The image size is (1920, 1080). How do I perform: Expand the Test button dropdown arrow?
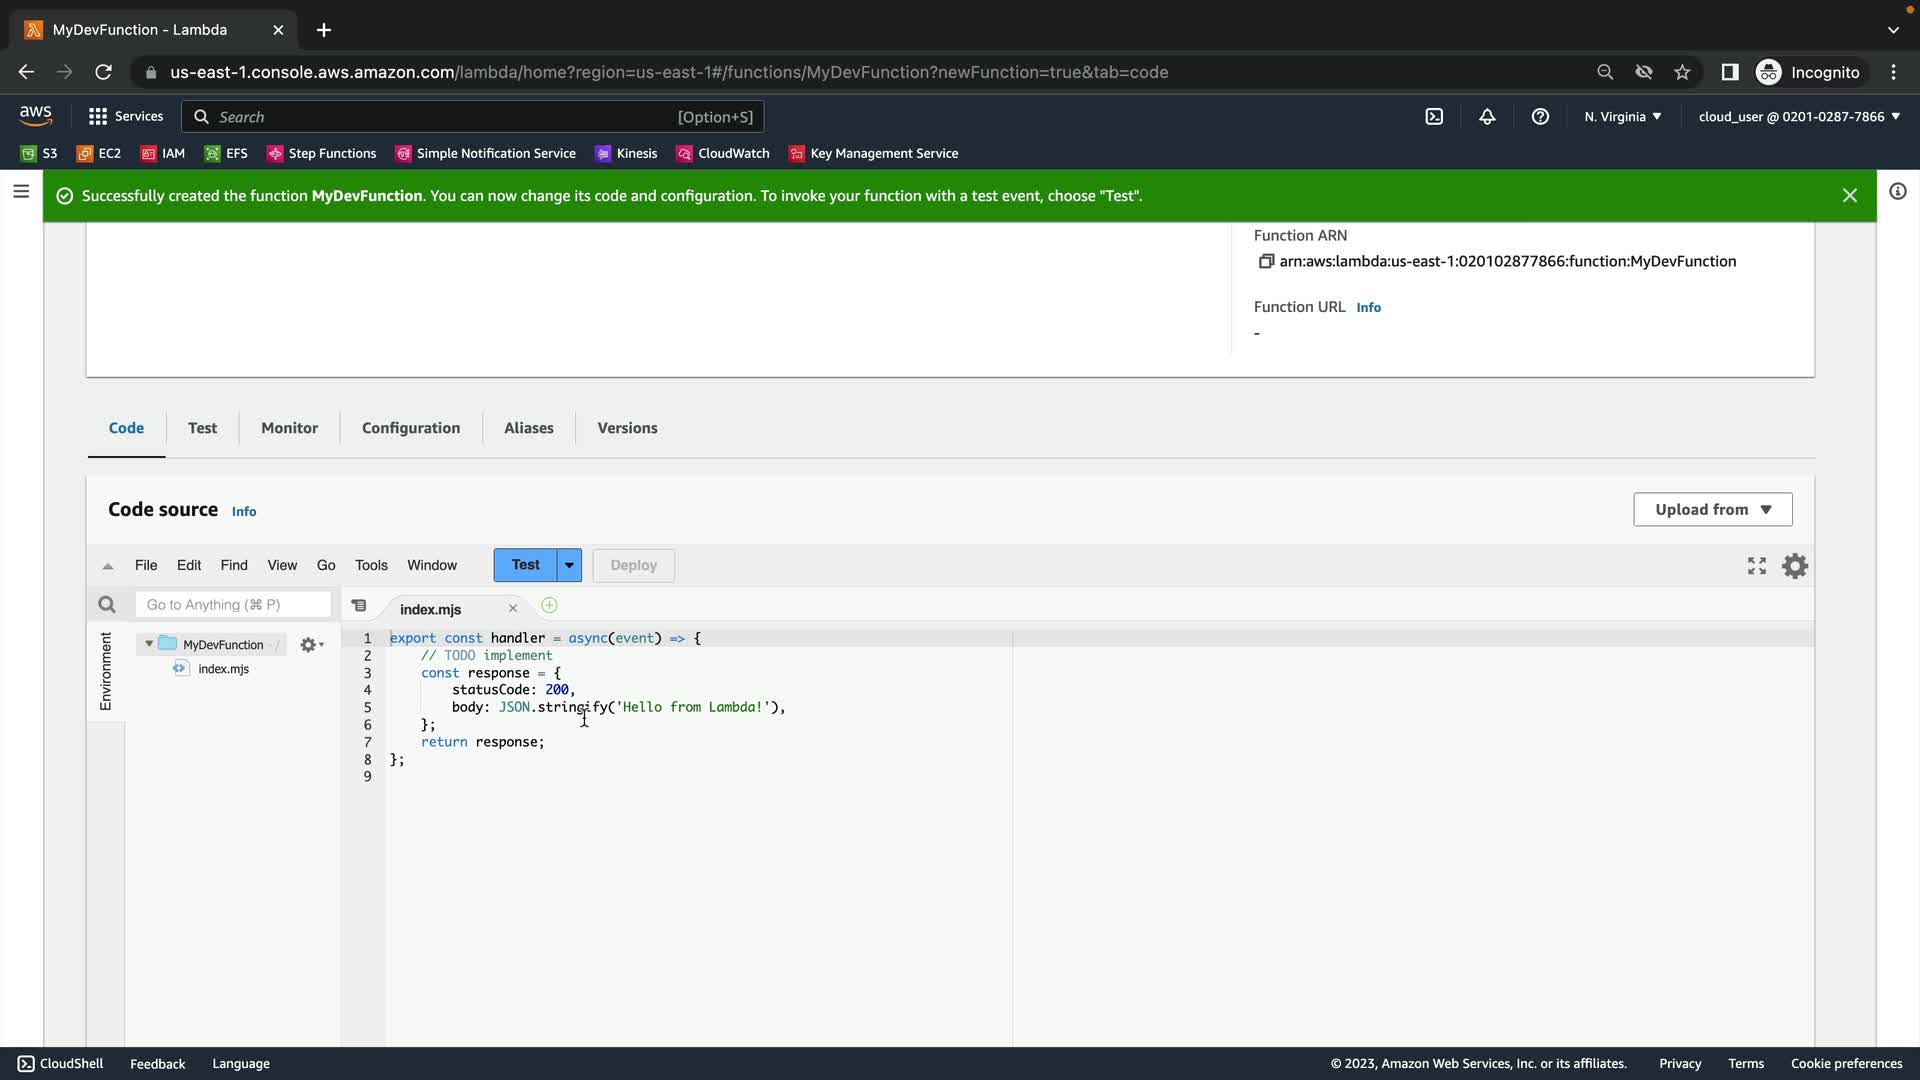click(569, 565)
